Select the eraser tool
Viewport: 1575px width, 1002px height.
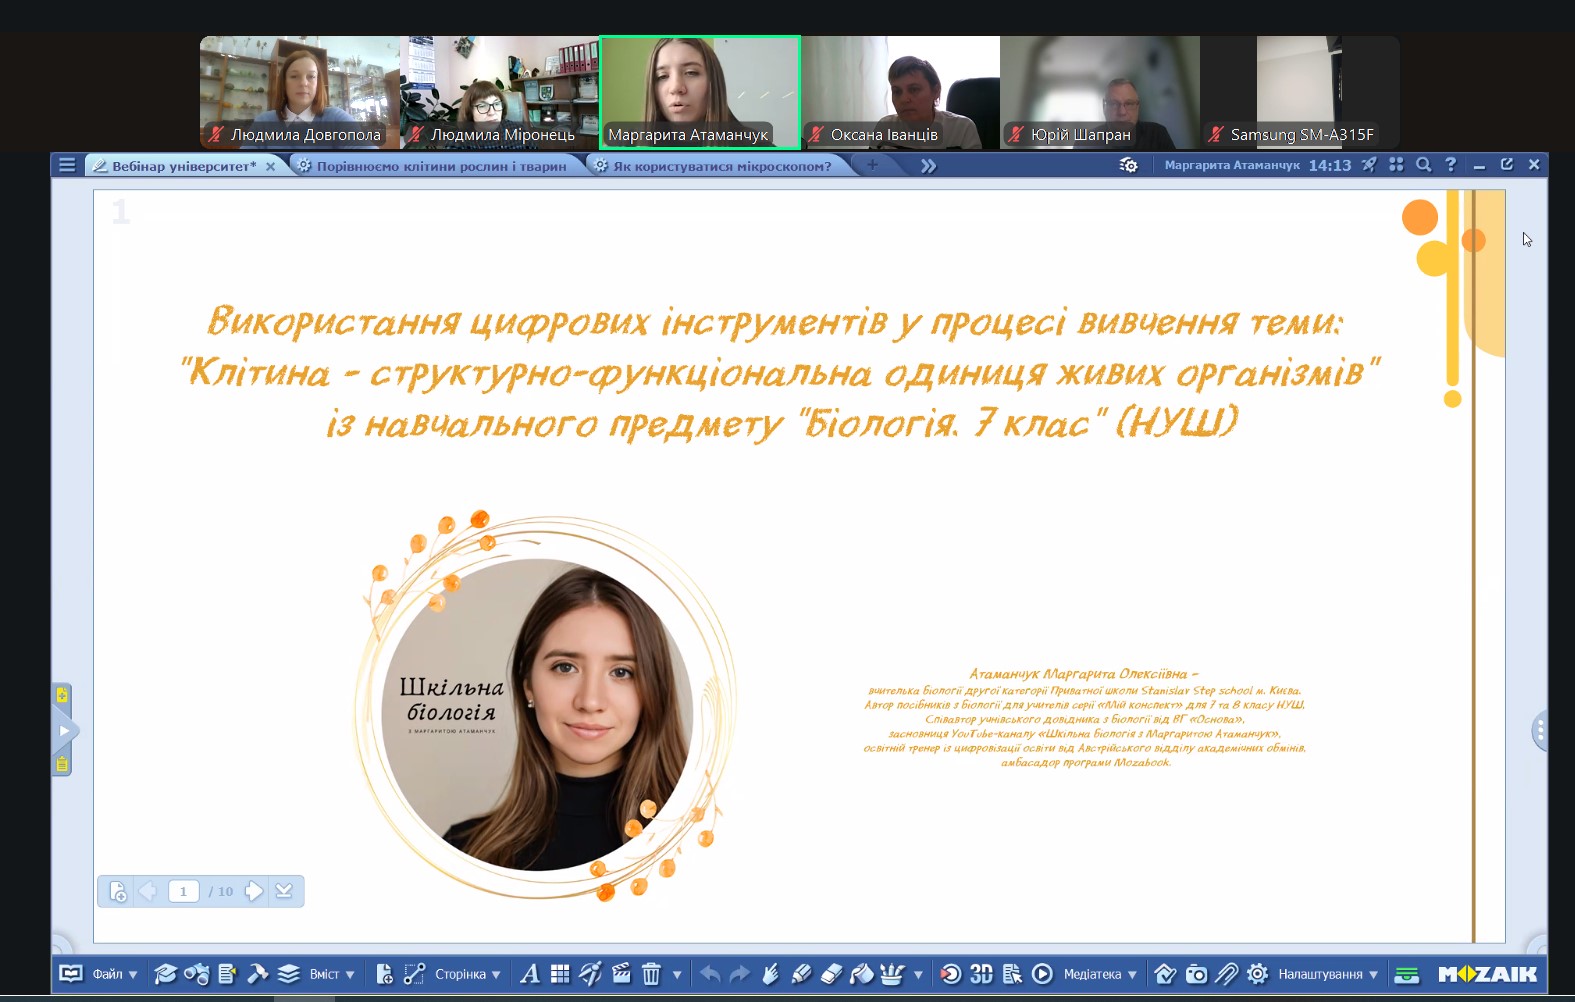(x=831, y=974)
